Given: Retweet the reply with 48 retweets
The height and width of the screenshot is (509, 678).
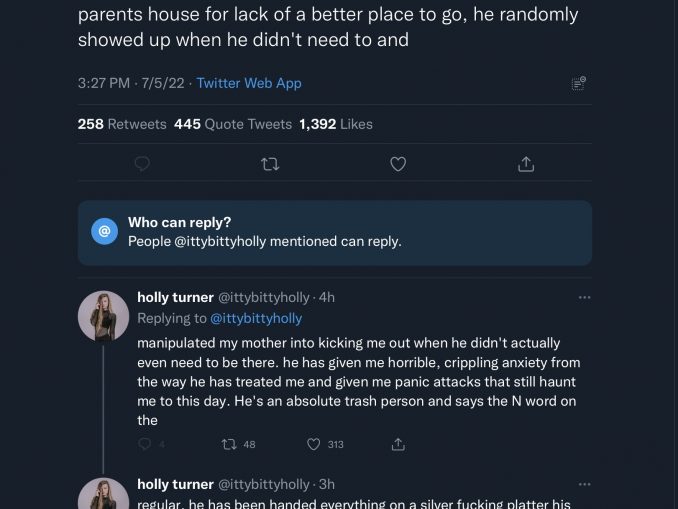Looking at the screenshot, I should pyautogui.click(x=228, y=444).
